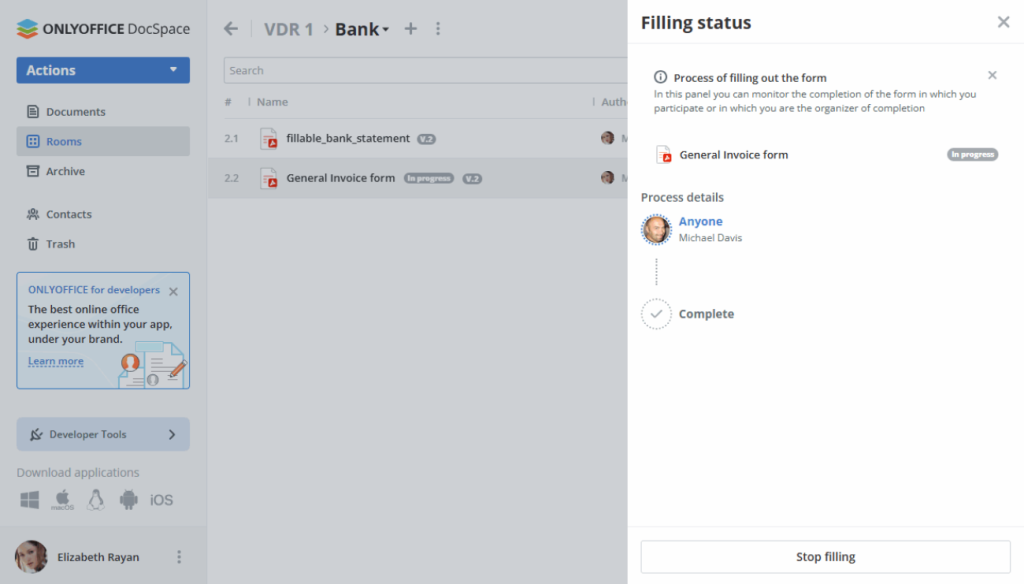
Task: Open the Learn more link
Action: coord(56,361)
